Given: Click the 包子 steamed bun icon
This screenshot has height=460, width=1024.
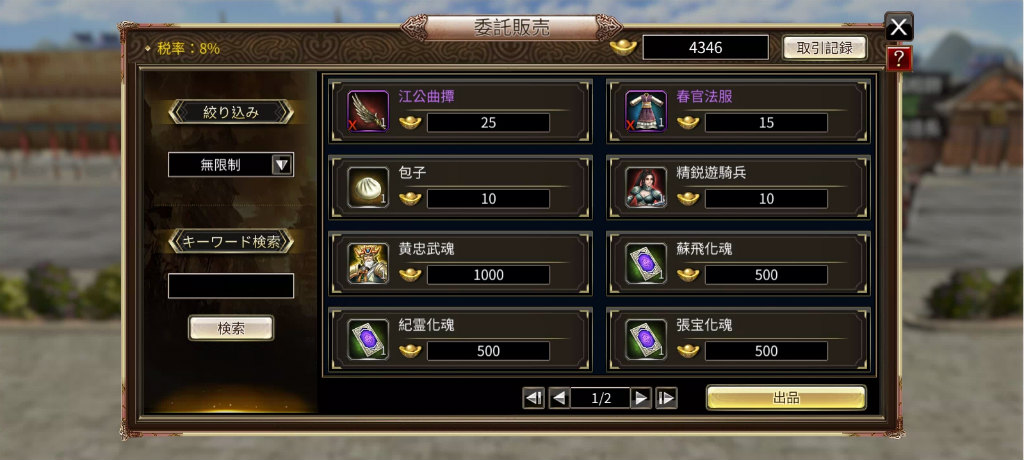Looking at the screenshot, I should 368,188.
